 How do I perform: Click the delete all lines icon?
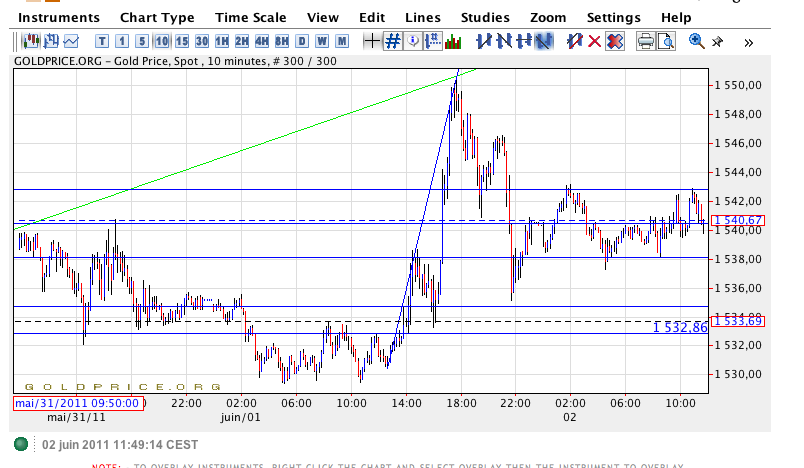[615, 41]
